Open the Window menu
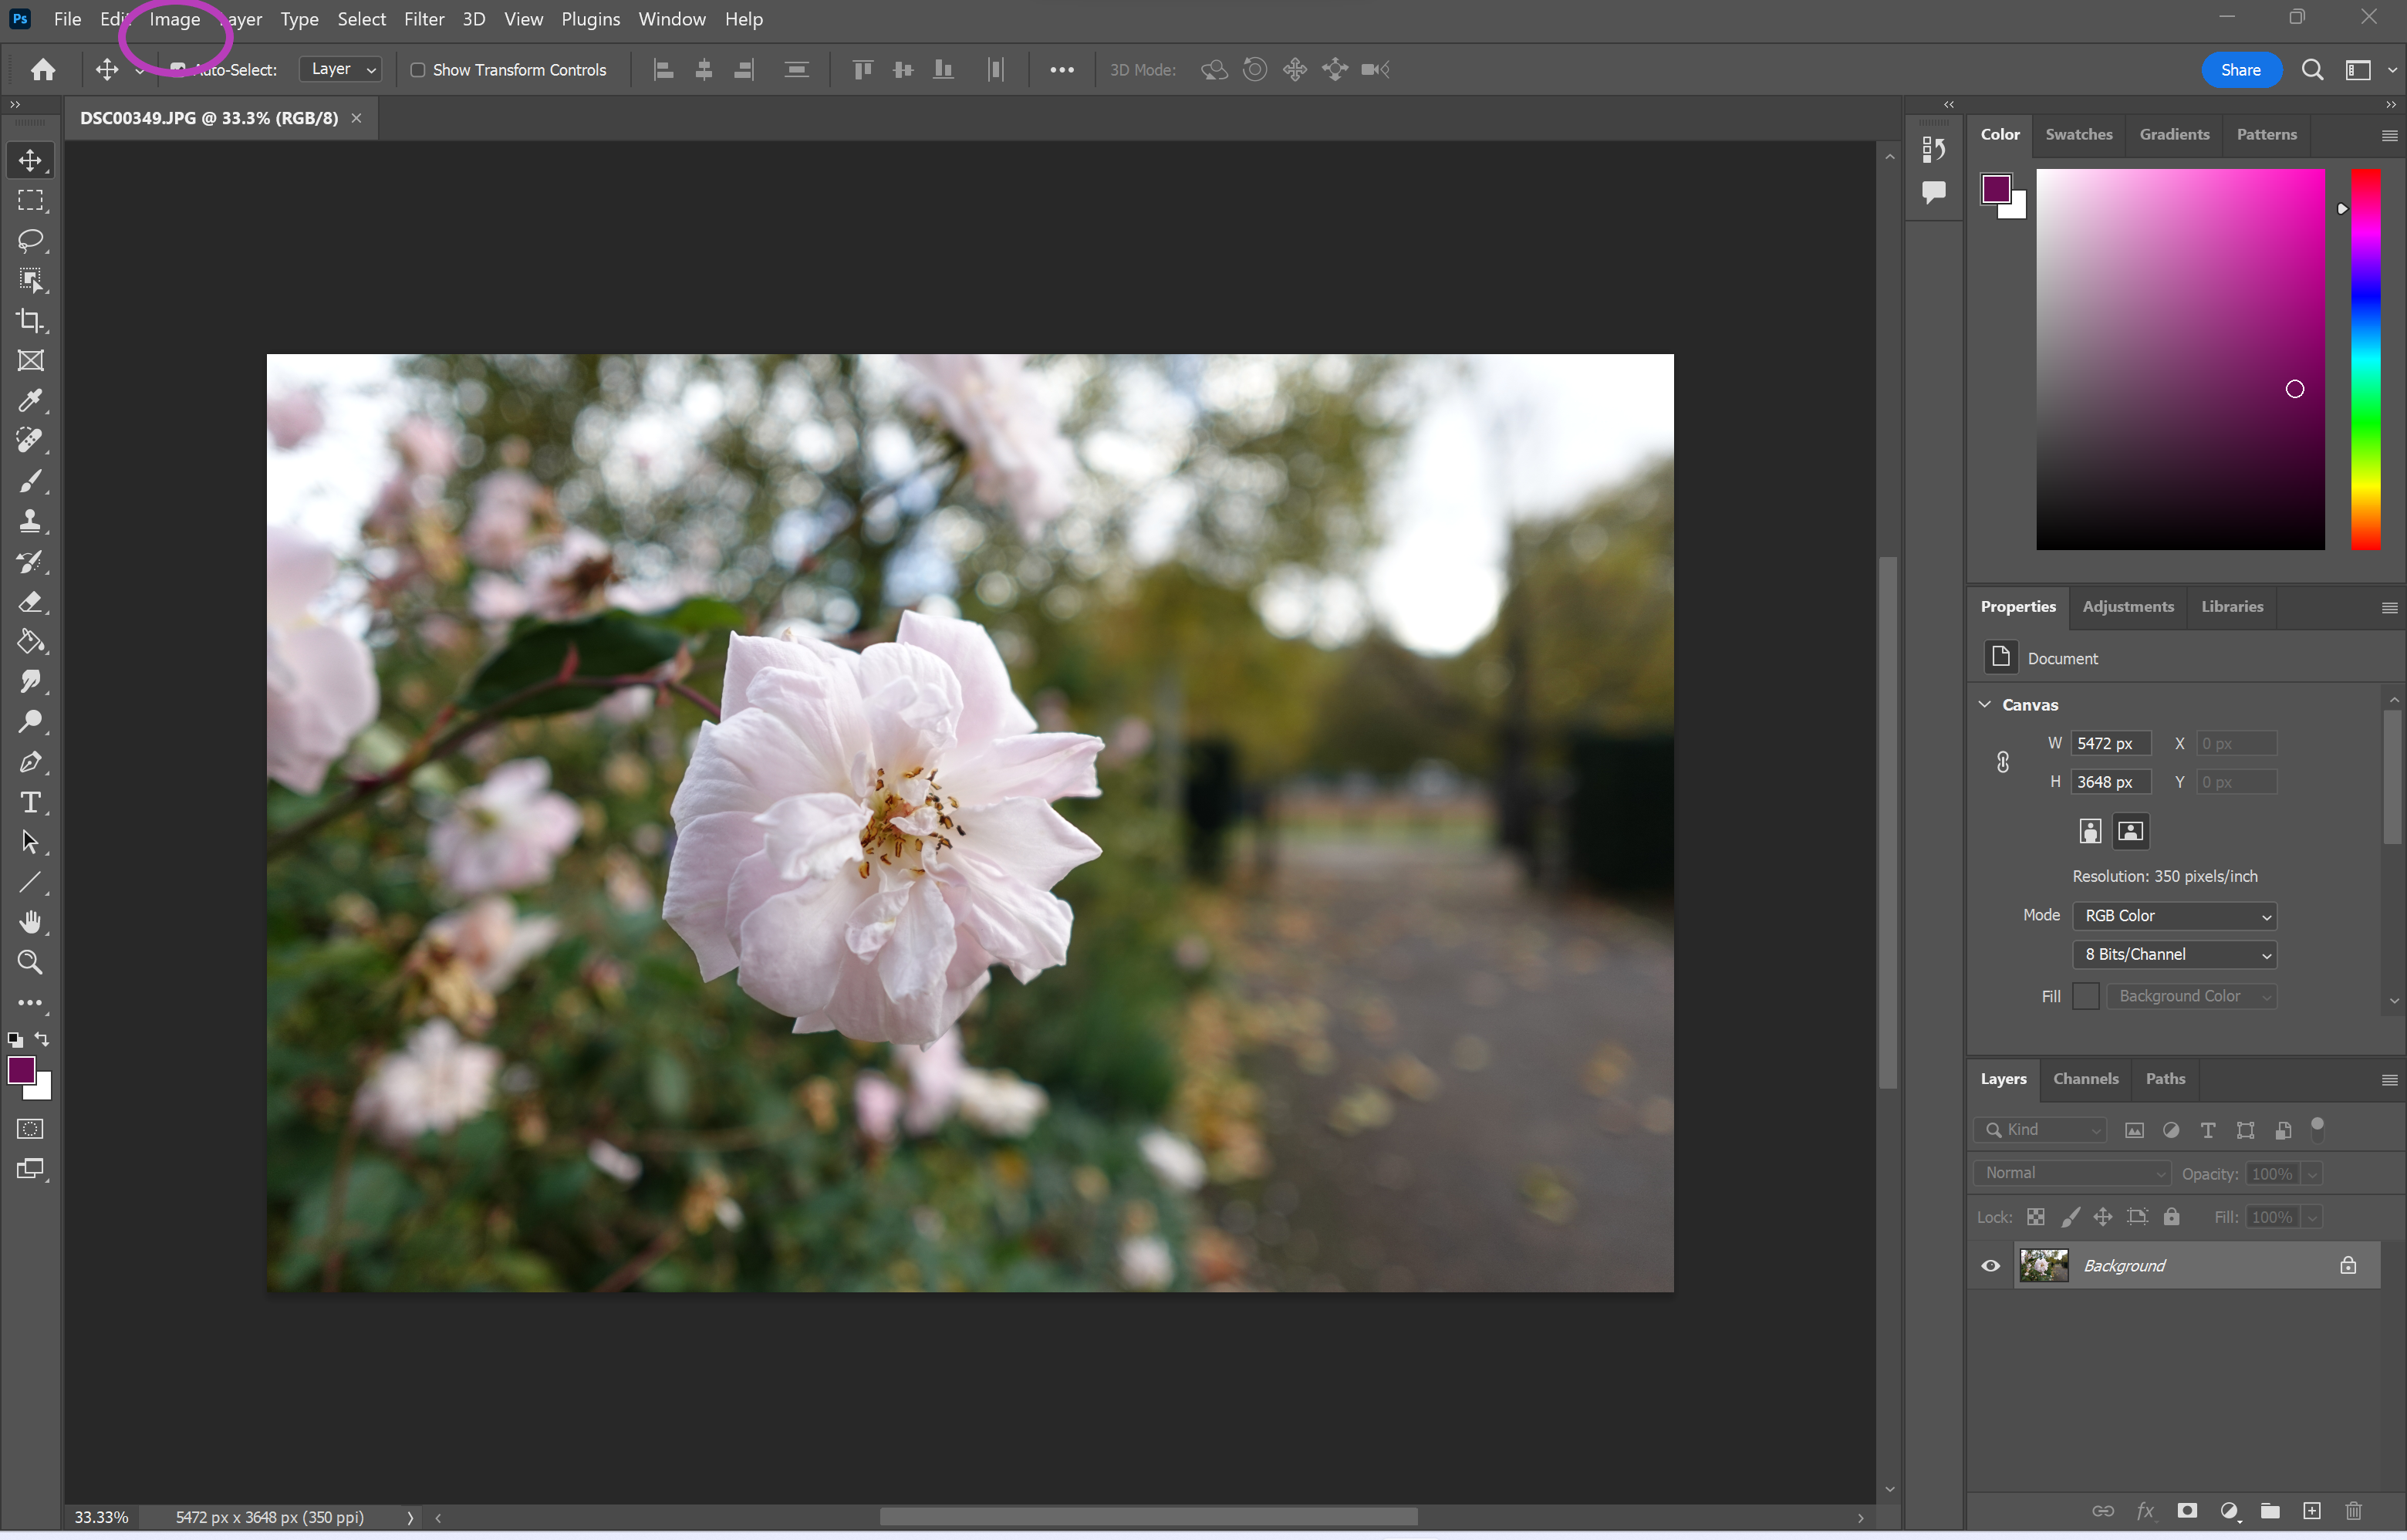This screenshot has width=2407, height=1540. point(672,19)
